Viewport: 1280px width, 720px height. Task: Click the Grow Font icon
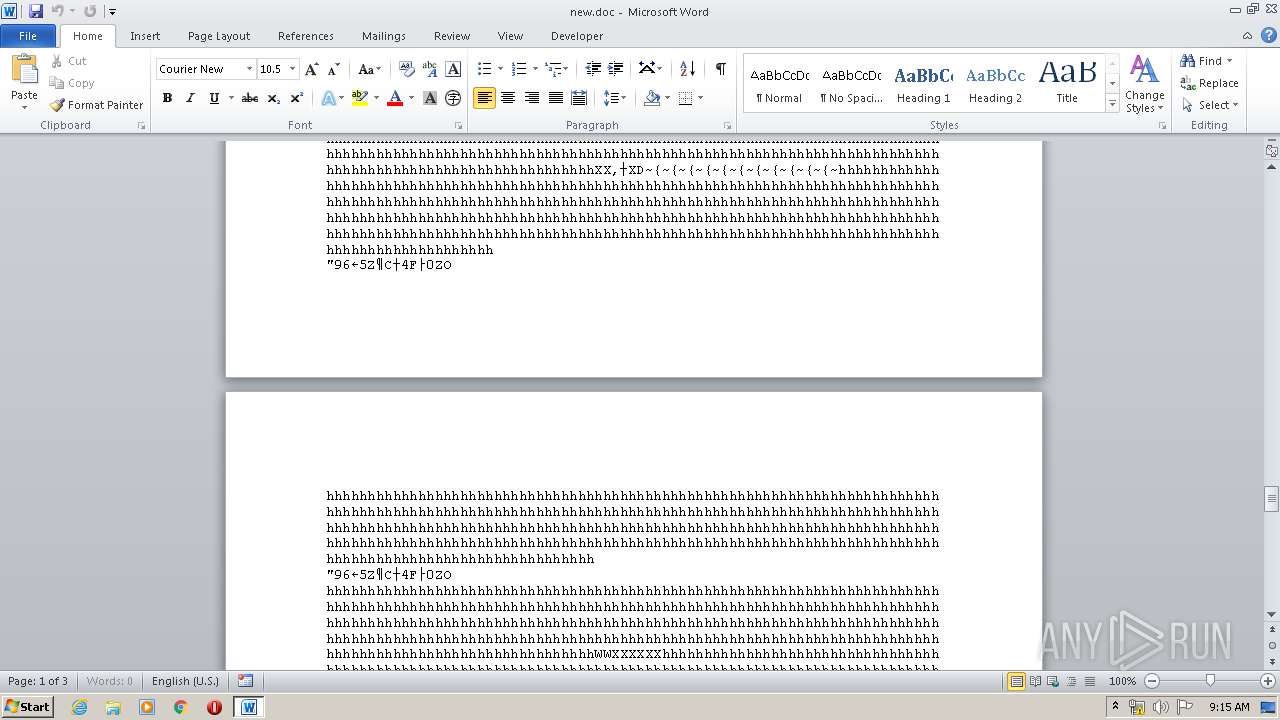(x=311, y=69)
